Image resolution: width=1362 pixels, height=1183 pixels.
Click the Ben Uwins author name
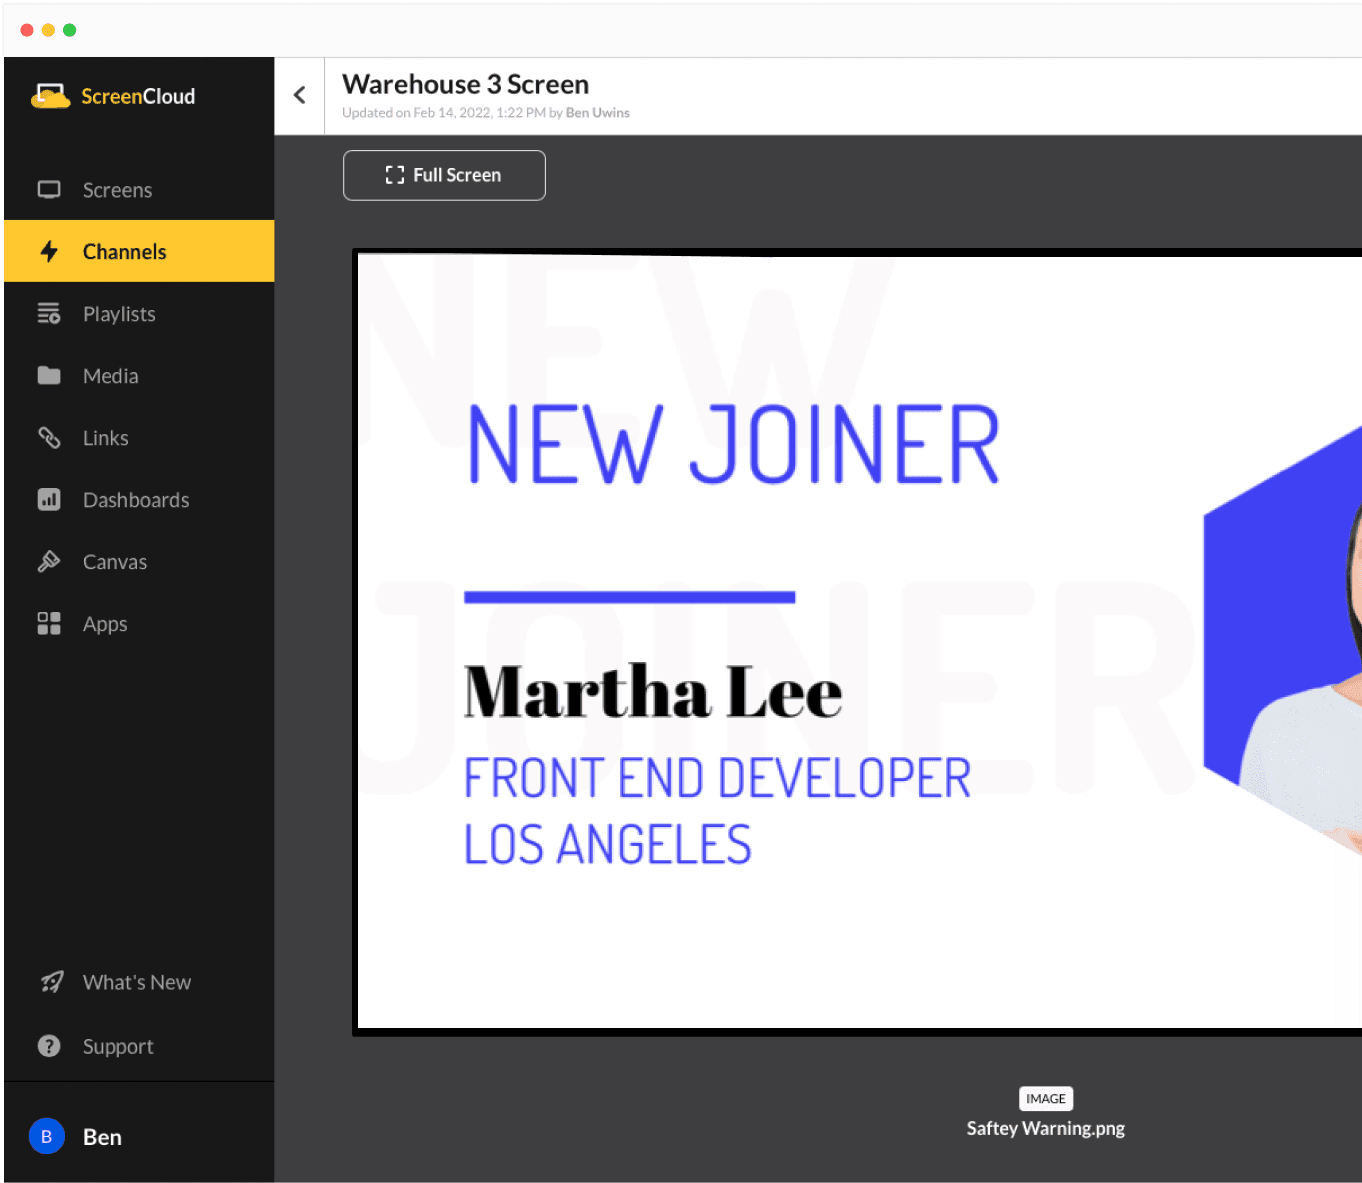click(598, 113)
